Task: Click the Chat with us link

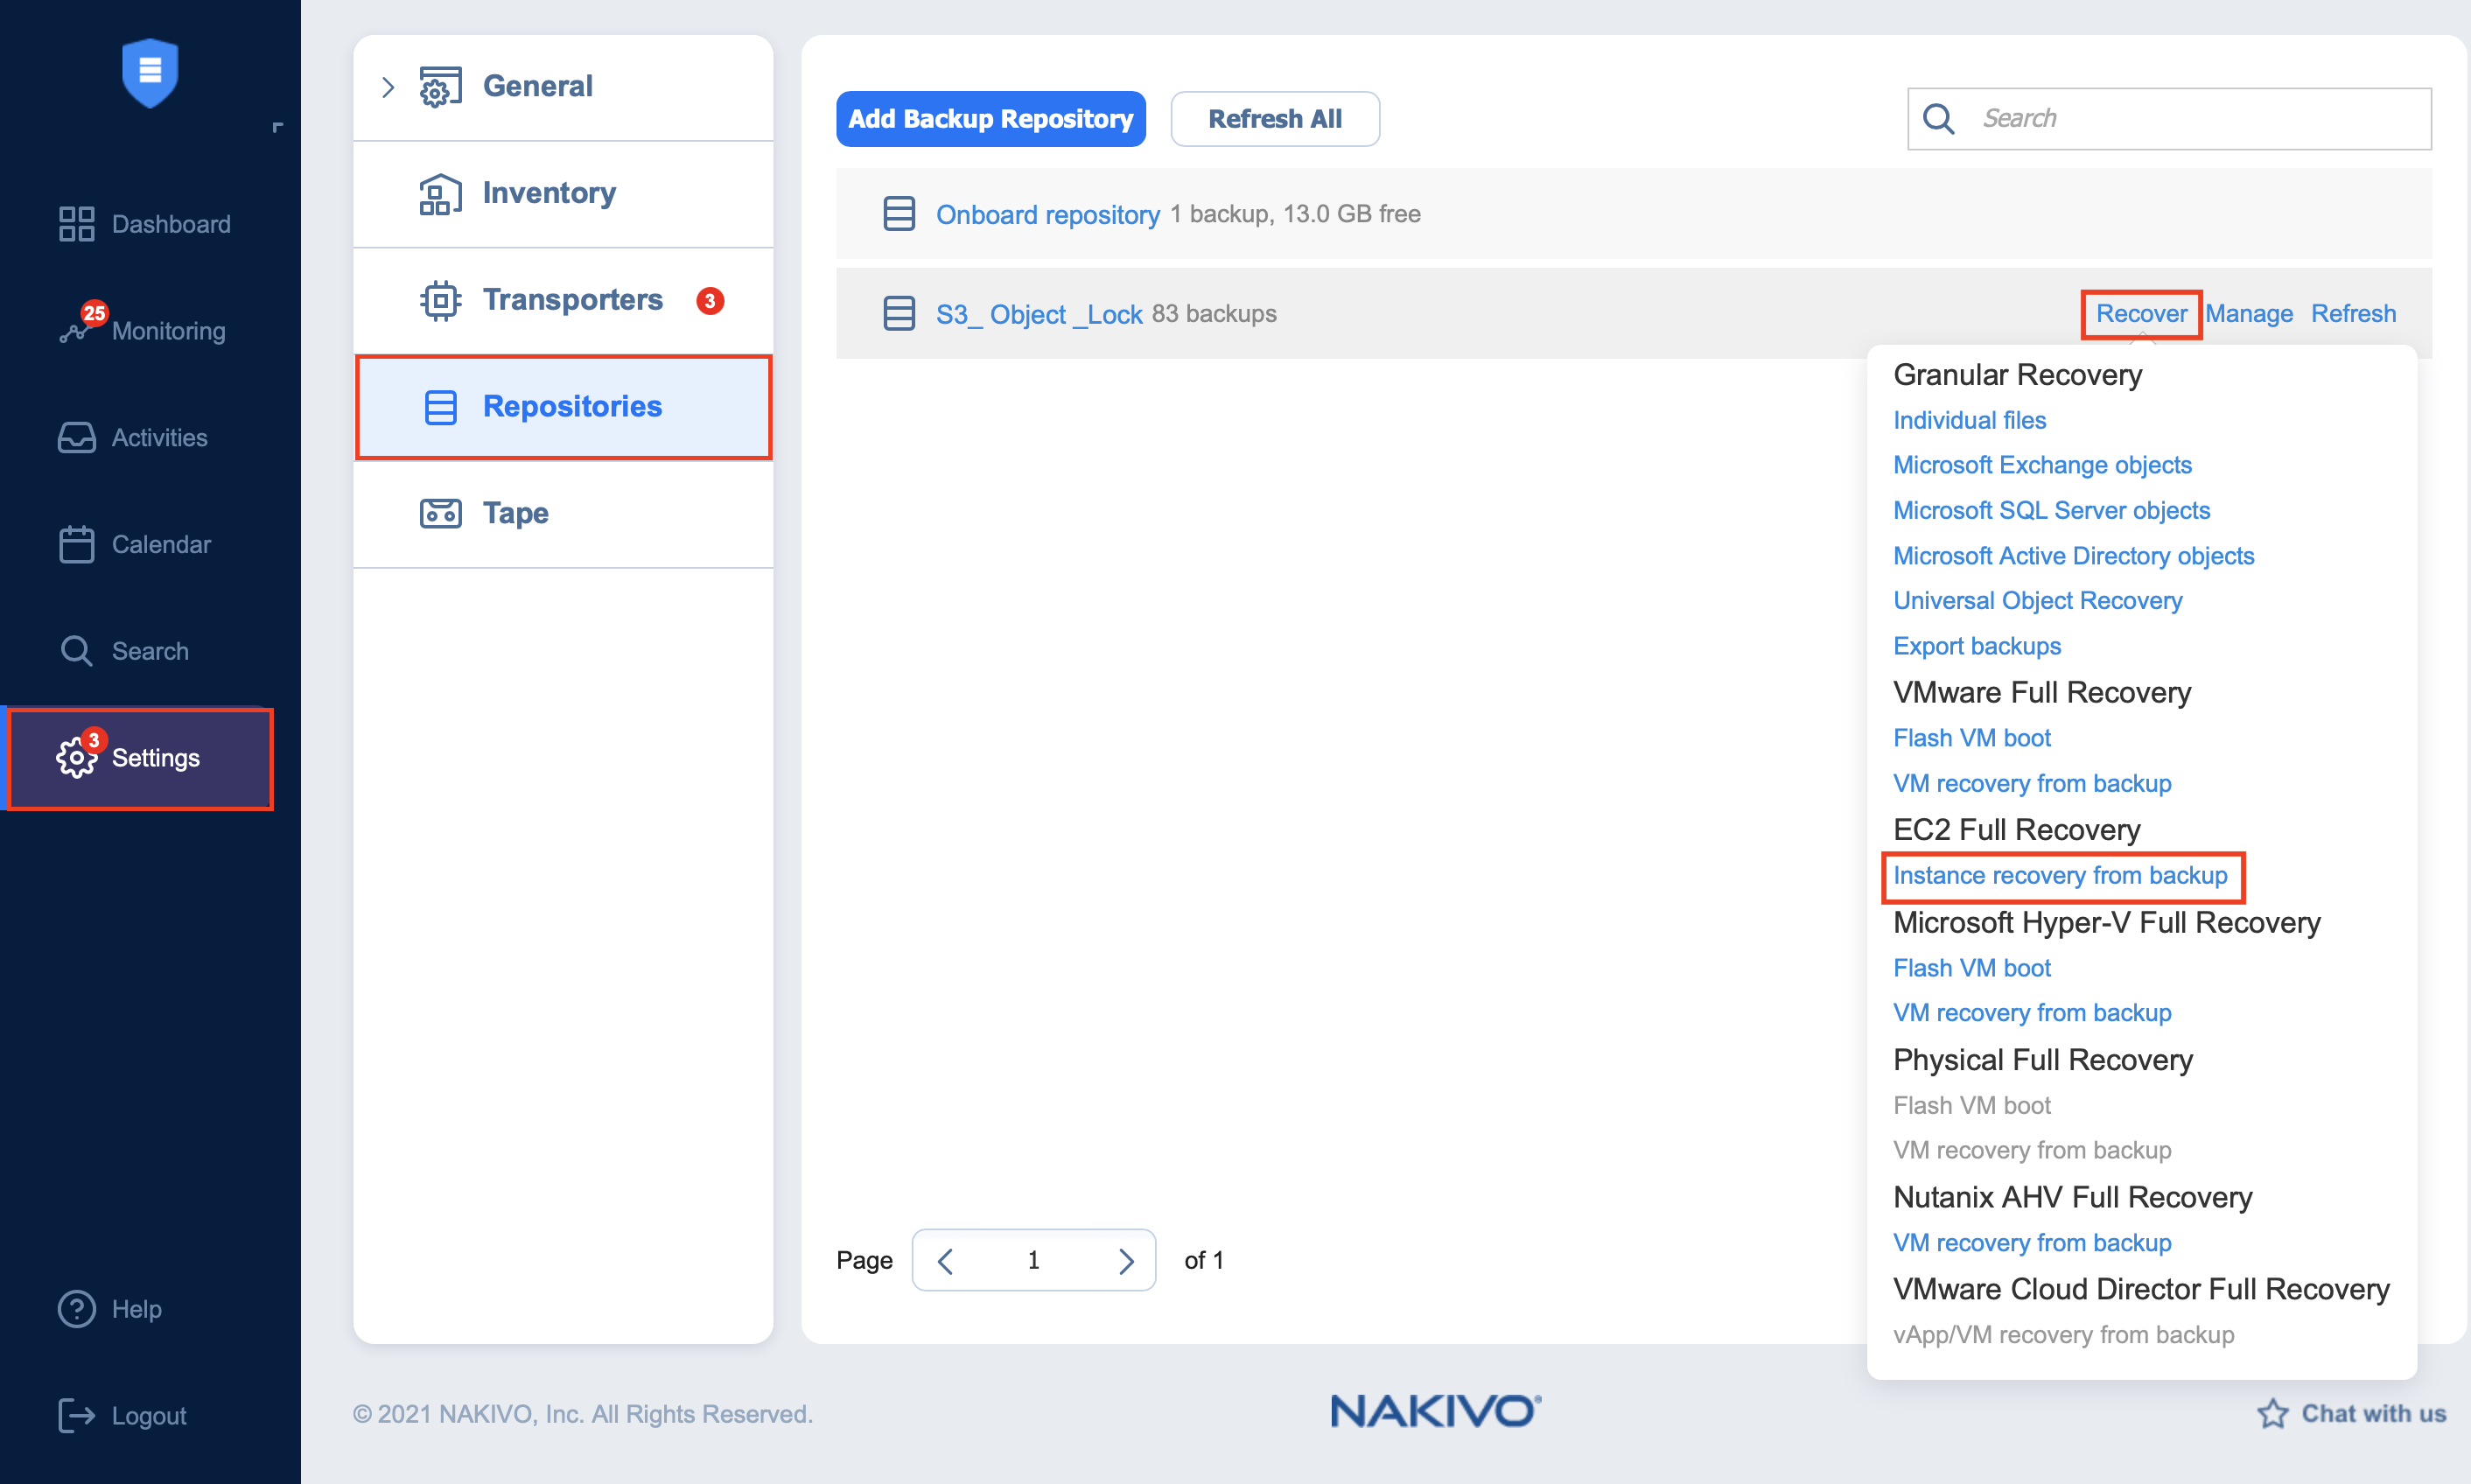Action: click(x=2351, y=1413)
